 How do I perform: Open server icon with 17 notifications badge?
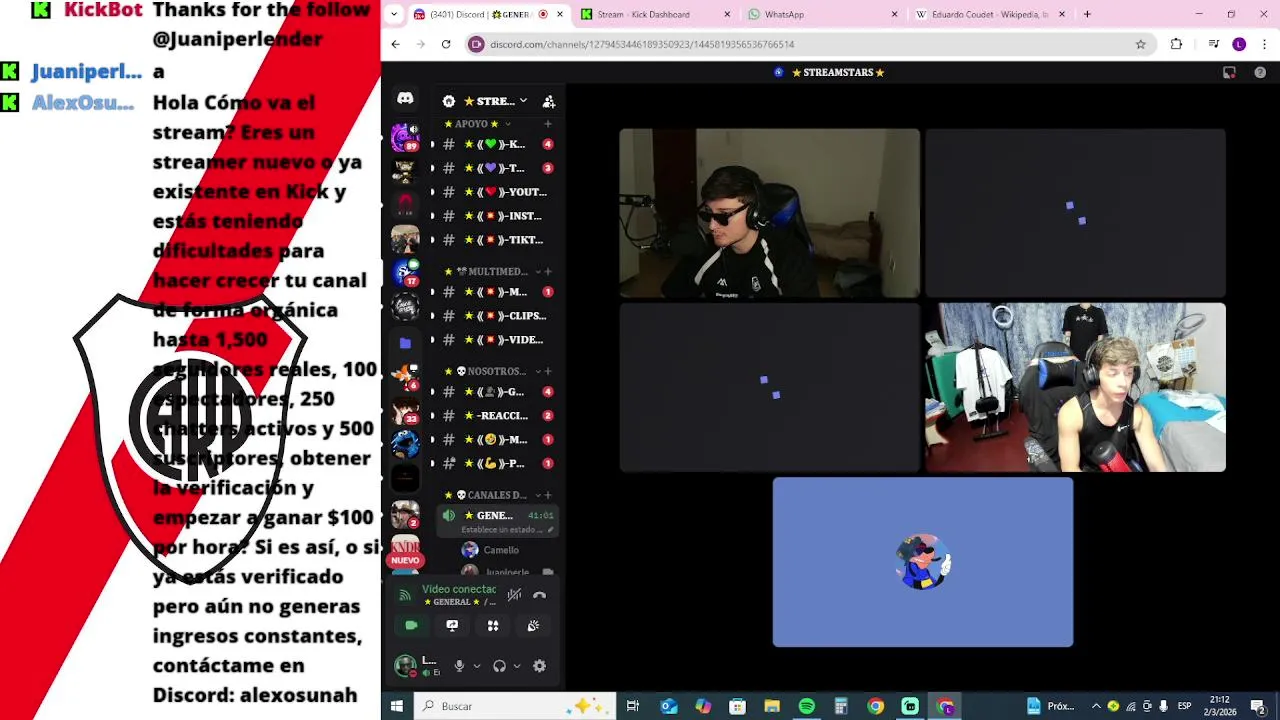pos(405,272)
